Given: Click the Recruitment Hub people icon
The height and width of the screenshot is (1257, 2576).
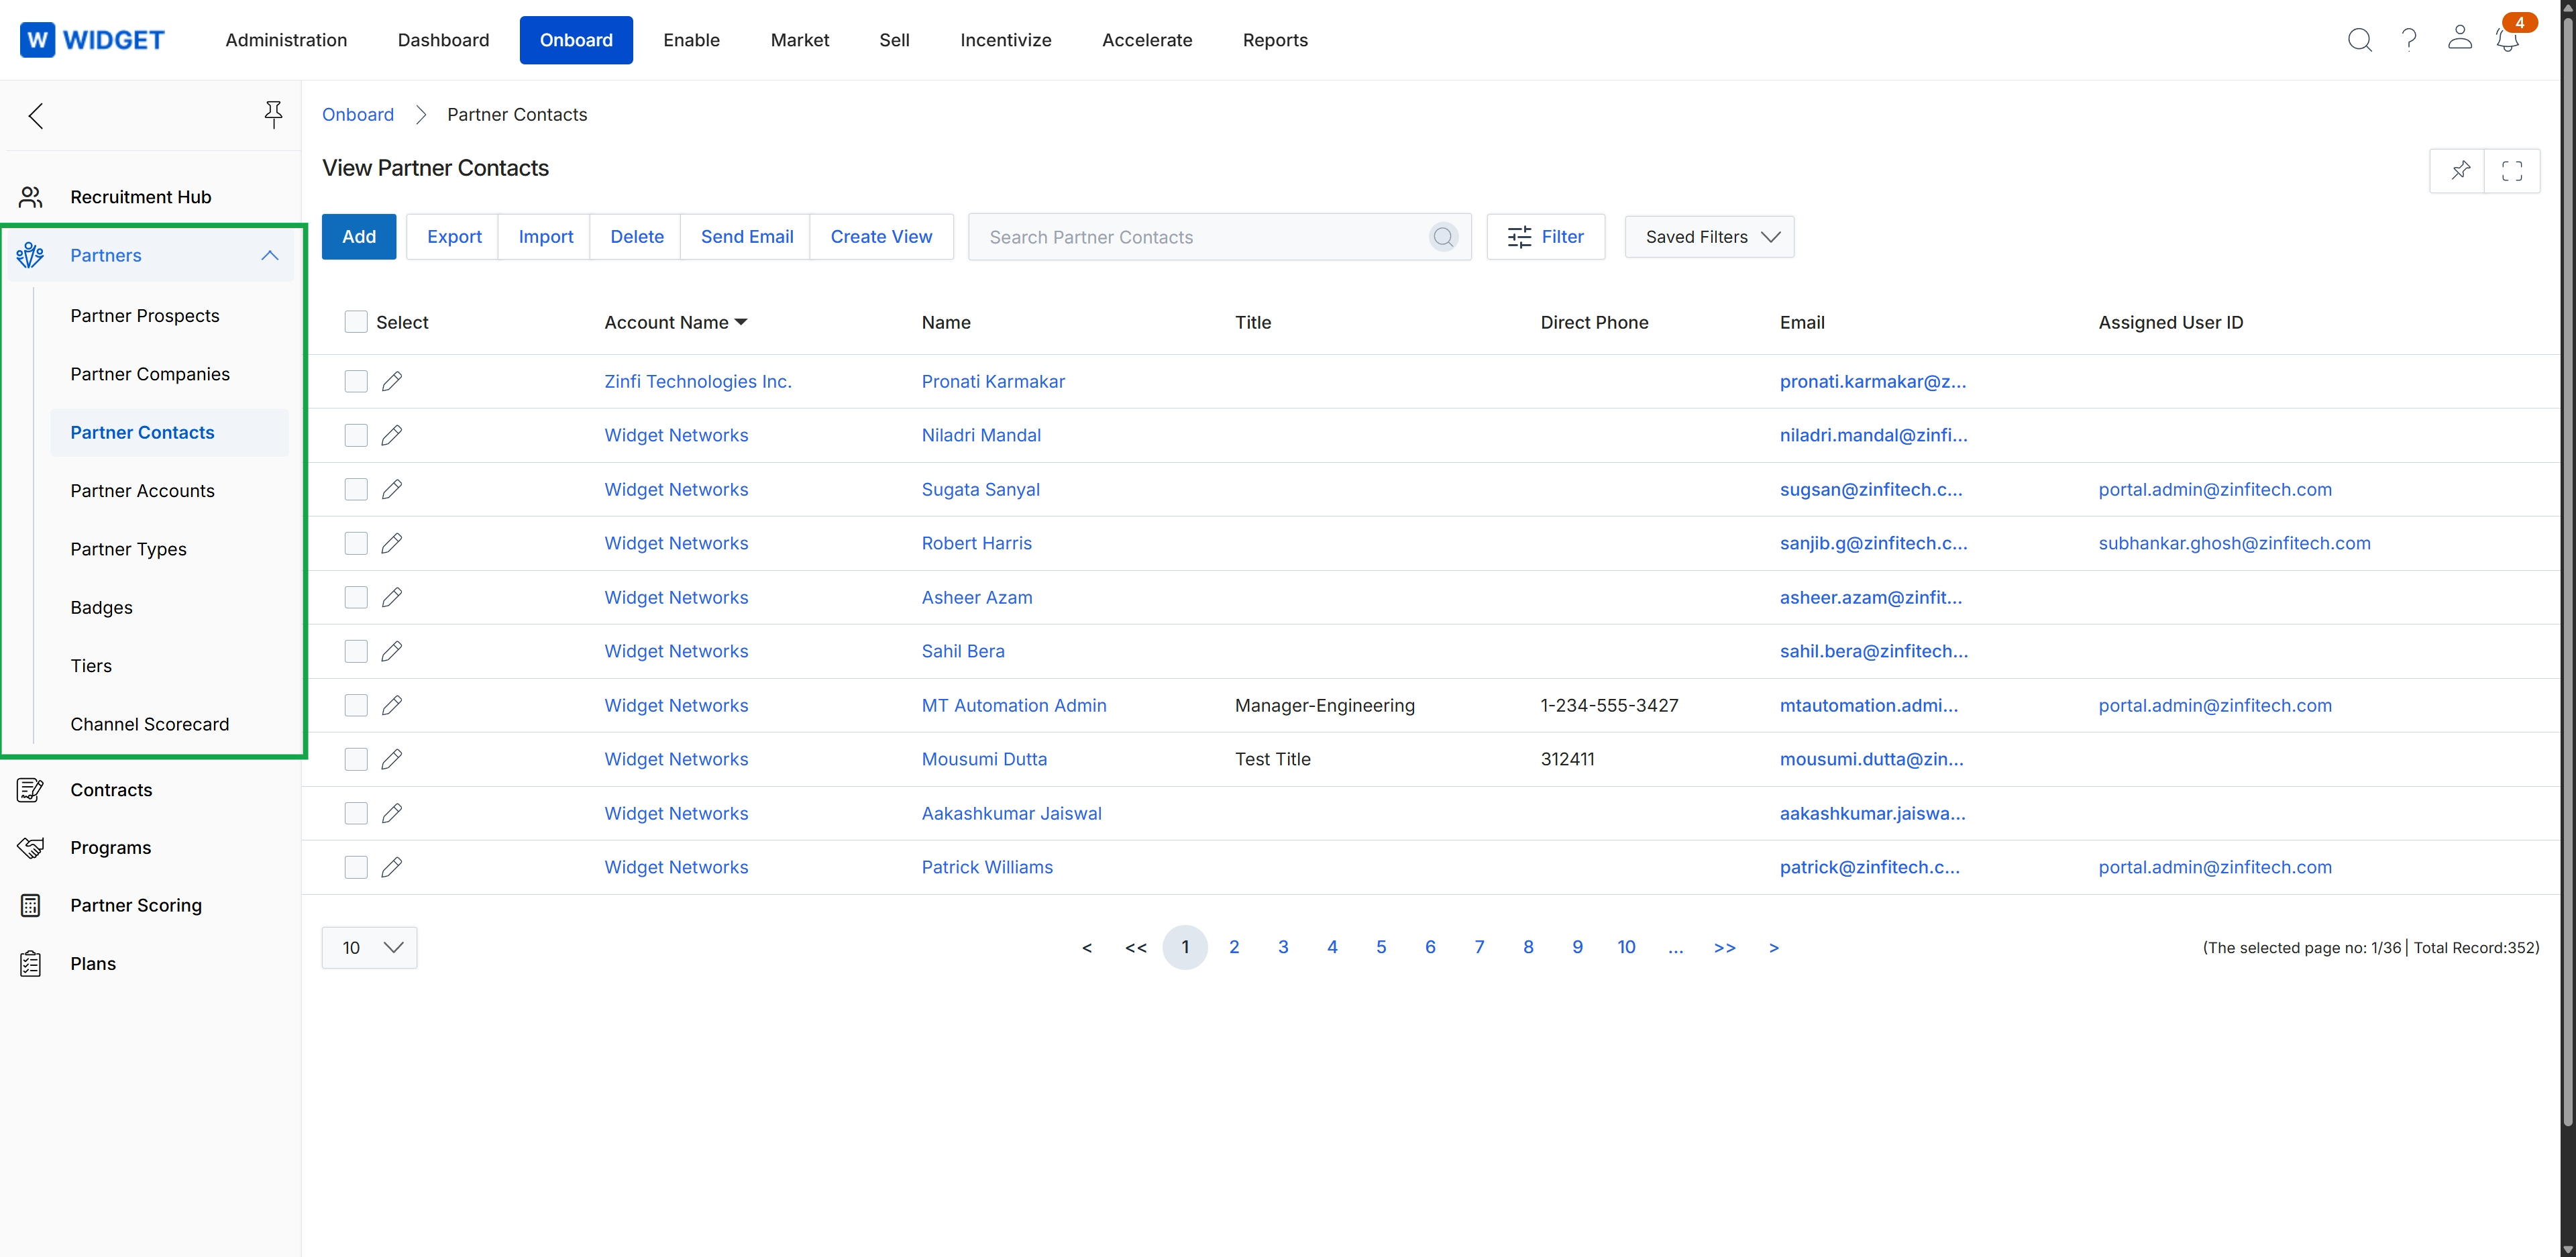Looking at the screenshot, I should click(31, 197).
